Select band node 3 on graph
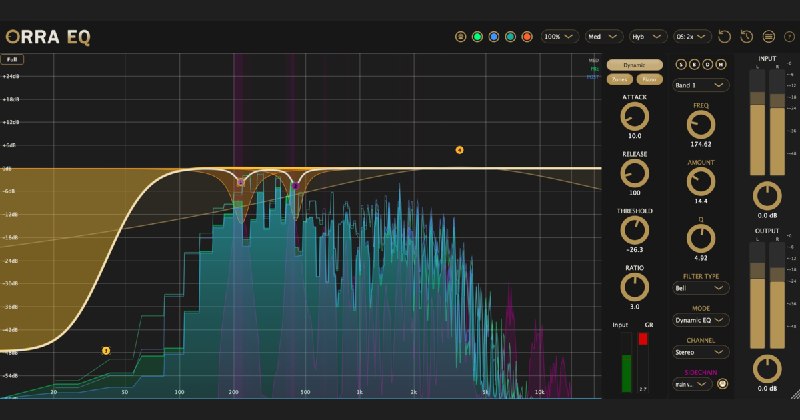 pos(106,351)
